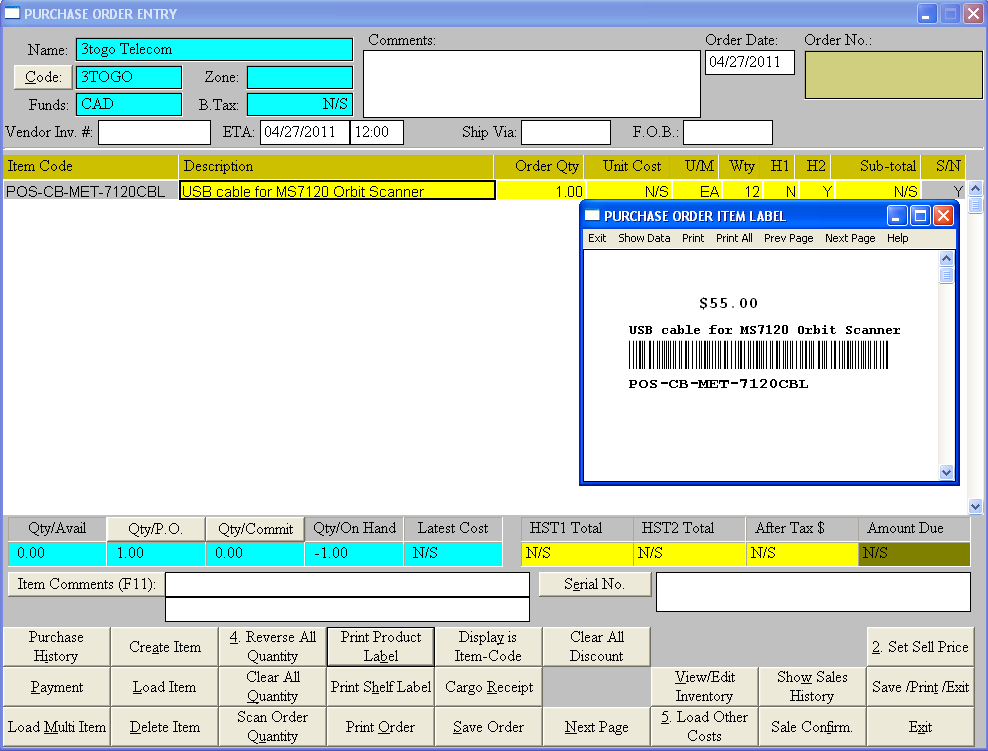This screenshot has height=751, width=988.
Task: Open Show Data menu in label window
Action: (x=644, y=238)
